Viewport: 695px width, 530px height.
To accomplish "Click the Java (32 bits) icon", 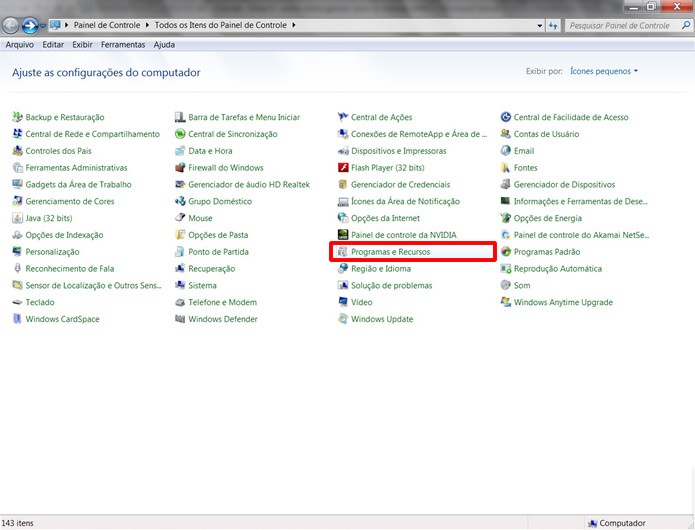I will (17, 218).
